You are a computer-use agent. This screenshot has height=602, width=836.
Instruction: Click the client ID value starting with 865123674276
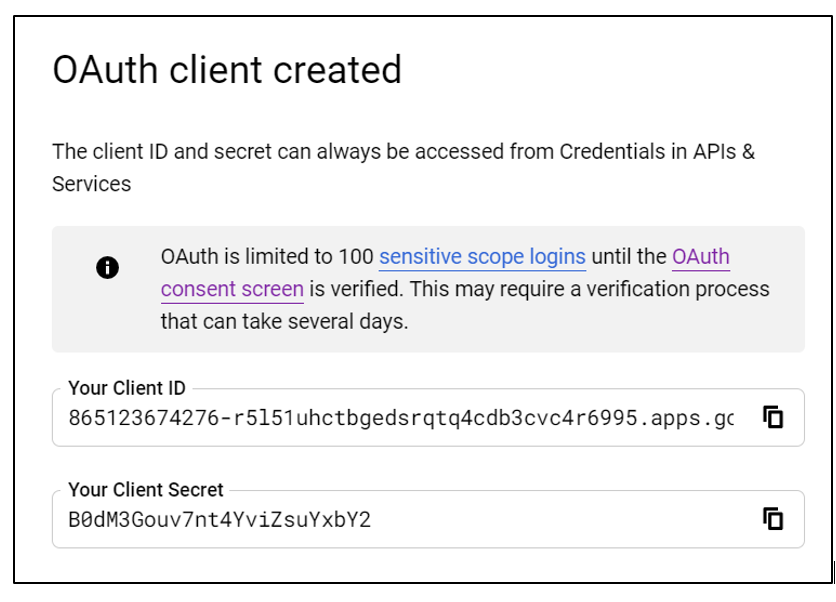click(x=400, y=418)
